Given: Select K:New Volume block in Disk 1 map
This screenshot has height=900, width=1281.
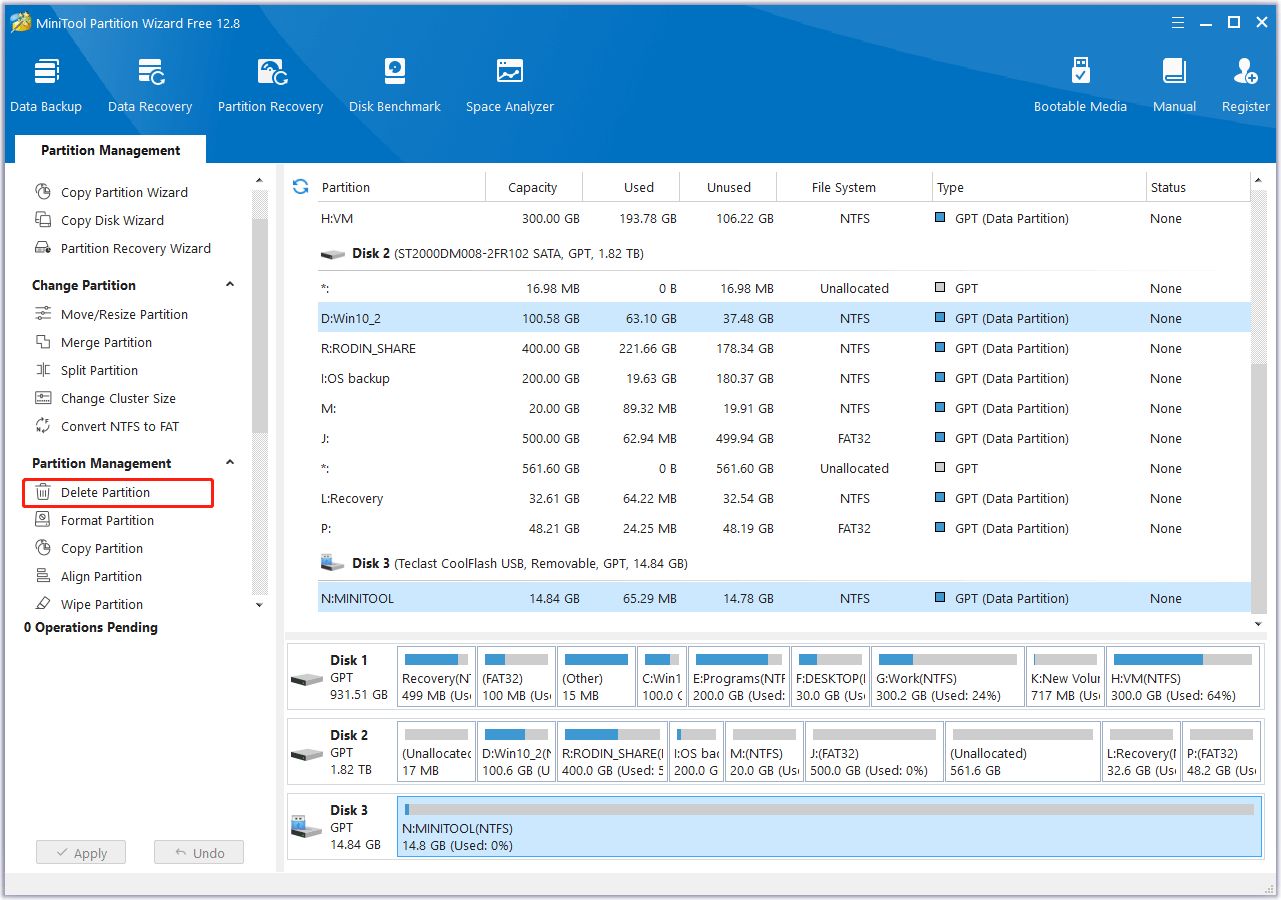Looking at the screenshot, I should tap(1065, 677).
